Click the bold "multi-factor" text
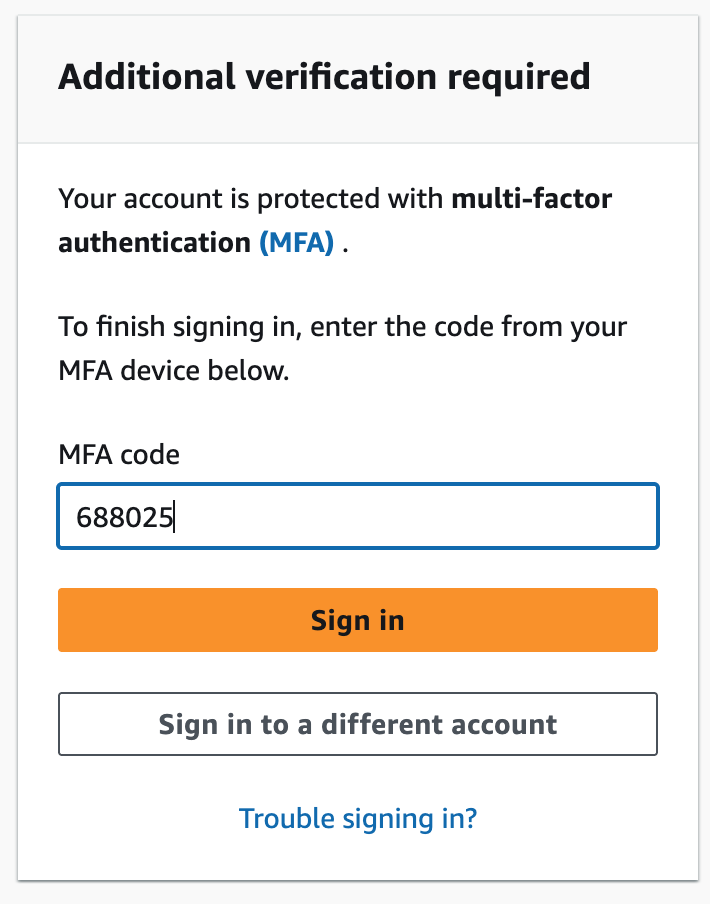Image resolution: width=710 pixels, height=904 pixels. pos(531,198)
